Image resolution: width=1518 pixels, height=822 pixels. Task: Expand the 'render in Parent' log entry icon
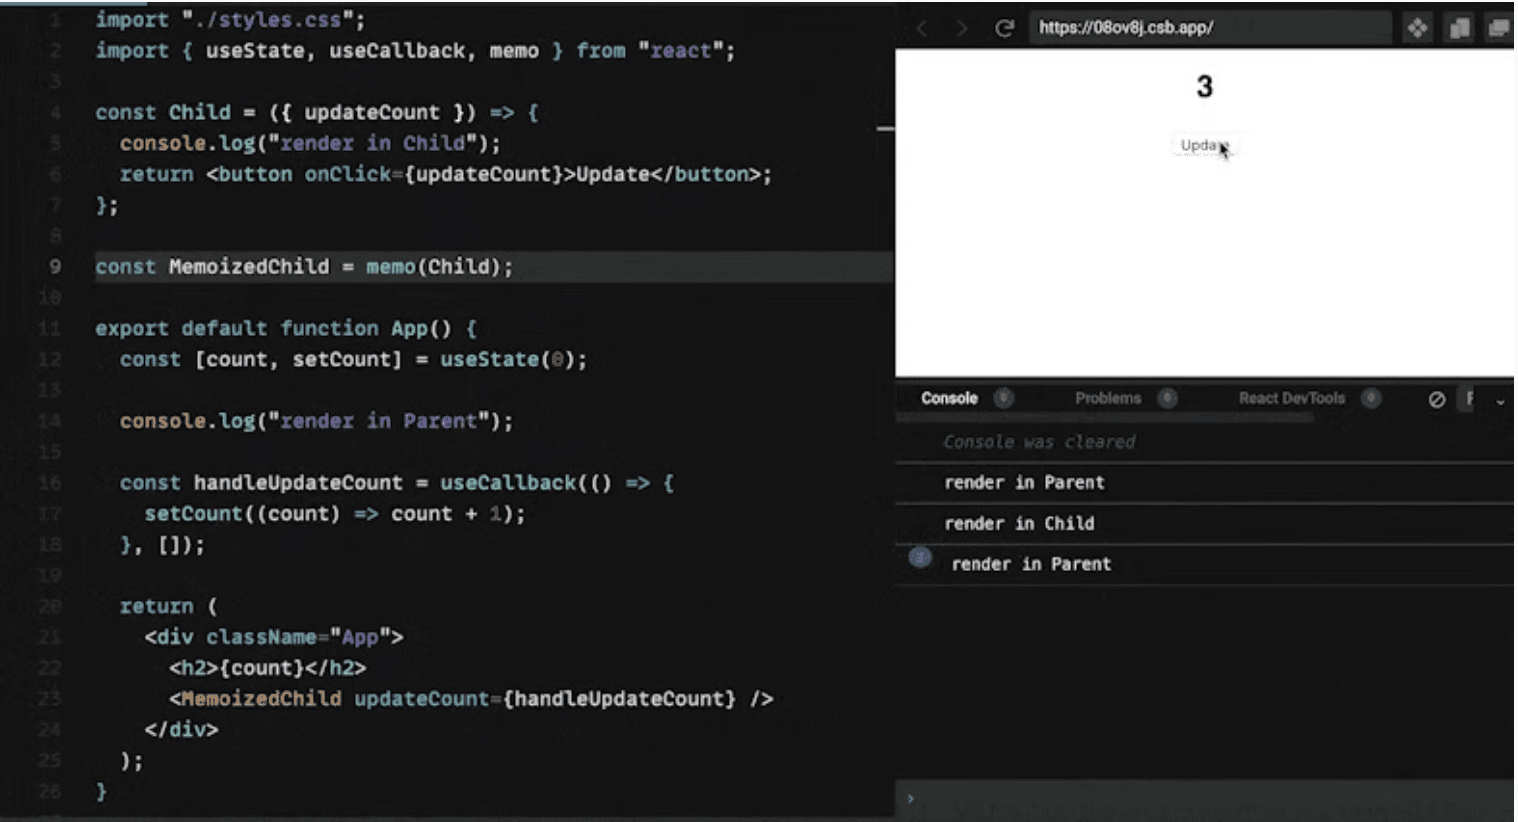tap(920, 558)
